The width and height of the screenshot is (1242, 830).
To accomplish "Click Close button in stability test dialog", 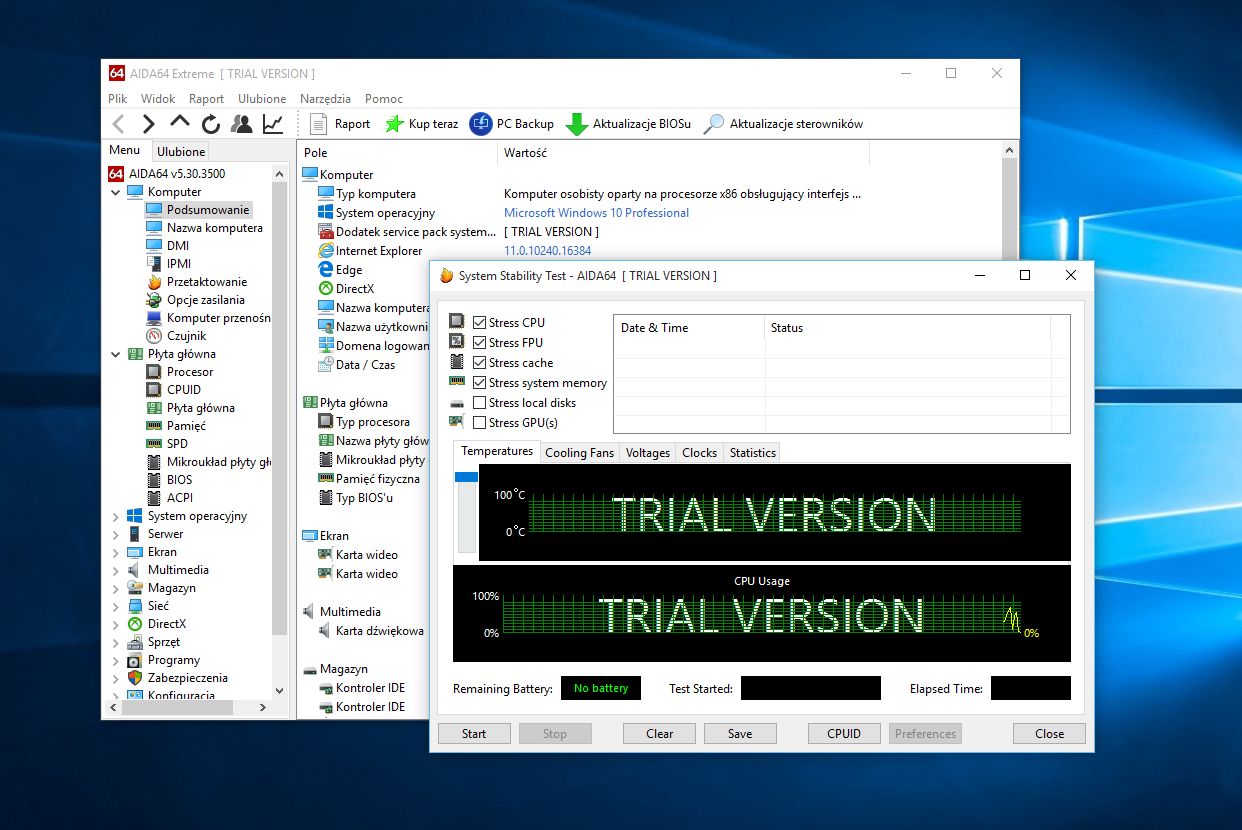I will pyautogui.click(x=1049, y=733).
